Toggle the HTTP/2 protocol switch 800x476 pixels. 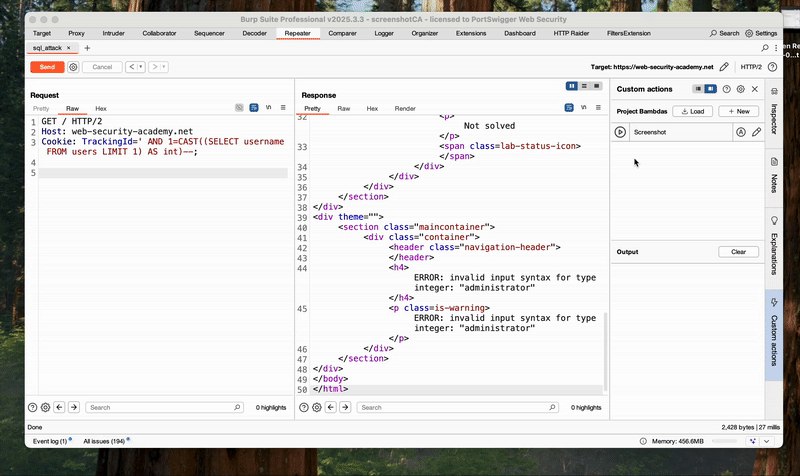(752, 67)
